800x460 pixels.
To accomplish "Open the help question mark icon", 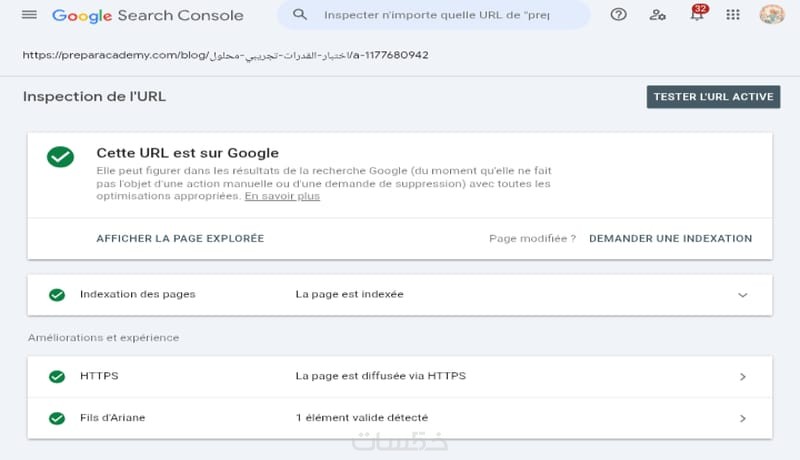I will click(x=619, y=16).
